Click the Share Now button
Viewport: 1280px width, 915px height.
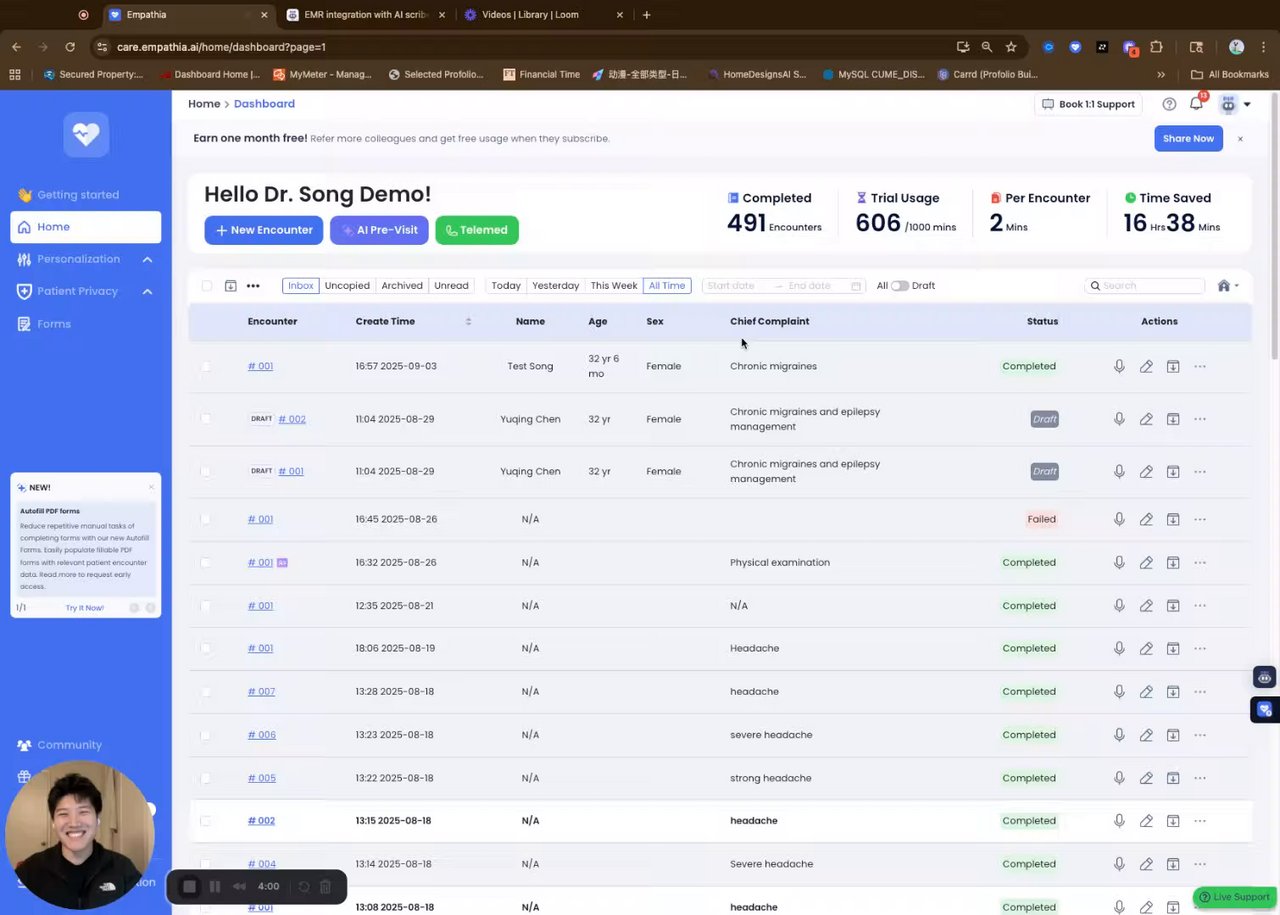(x=1189, y=138)
